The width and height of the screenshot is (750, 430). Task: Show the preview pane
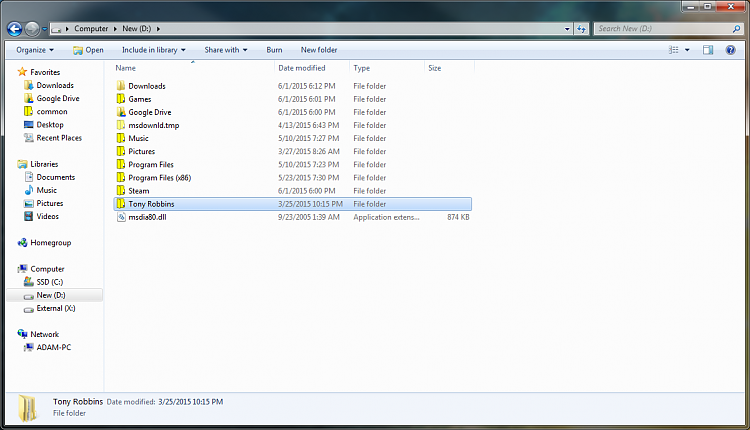pos(708,50)
